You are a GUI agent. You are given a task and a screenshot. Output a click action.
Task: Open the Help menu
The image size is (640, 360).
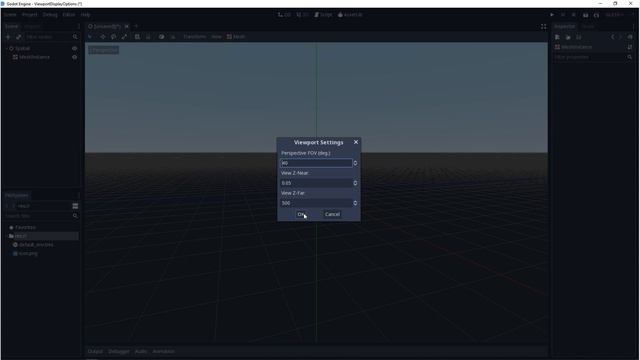[85, 15]
